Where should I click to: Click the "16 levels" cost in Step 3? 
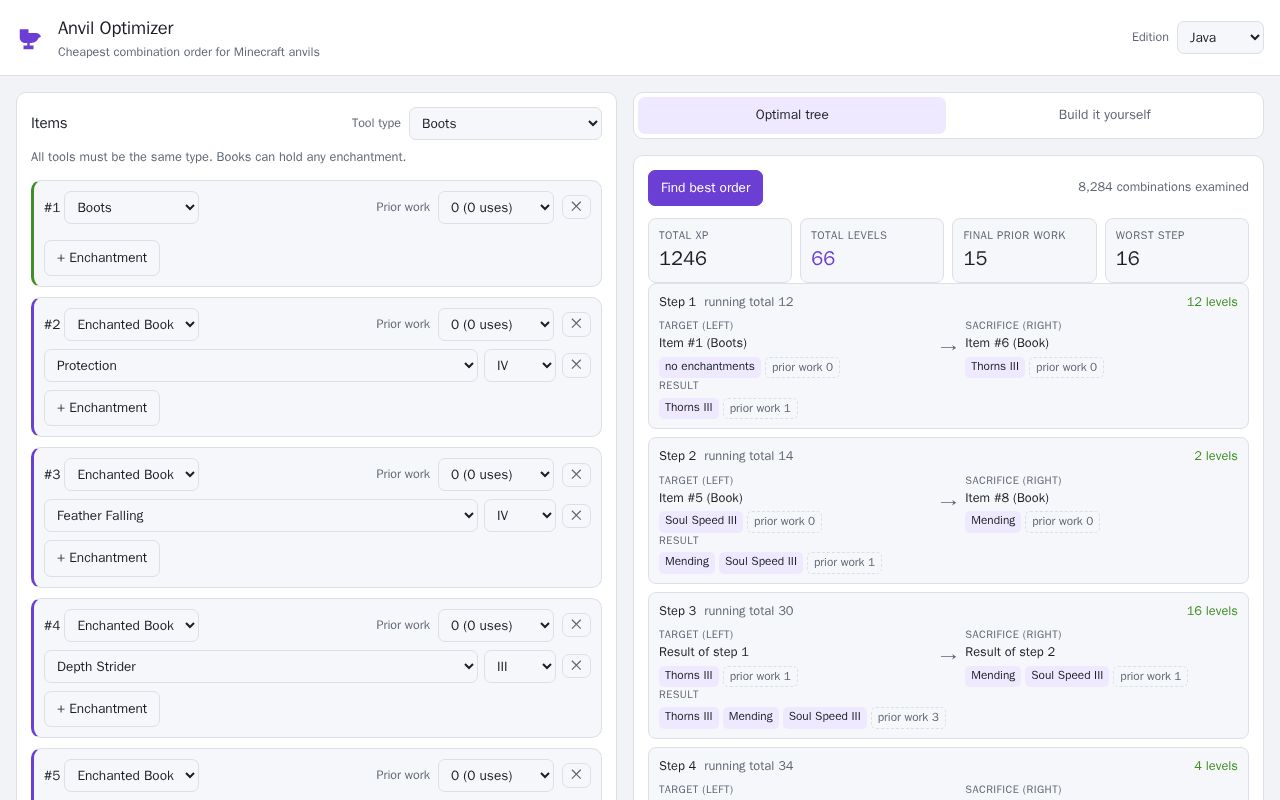1212,611
